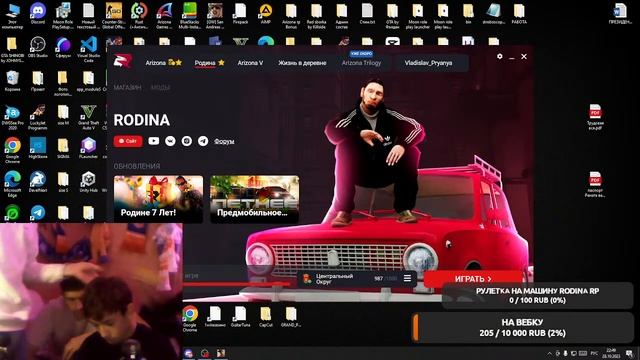
Task: Open the Центральный Округ server selector
Action: click(x=357, y=278)
